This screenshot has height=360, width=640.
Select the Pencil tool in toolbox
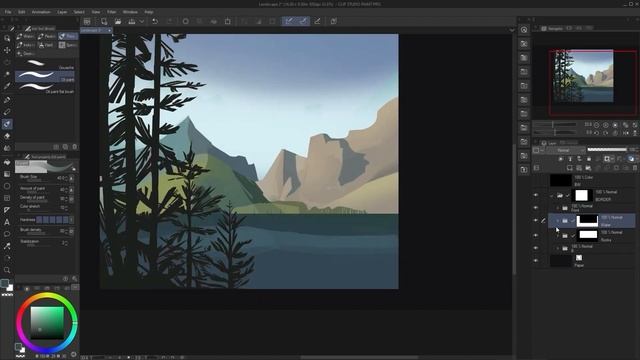(x=7, y=112)
